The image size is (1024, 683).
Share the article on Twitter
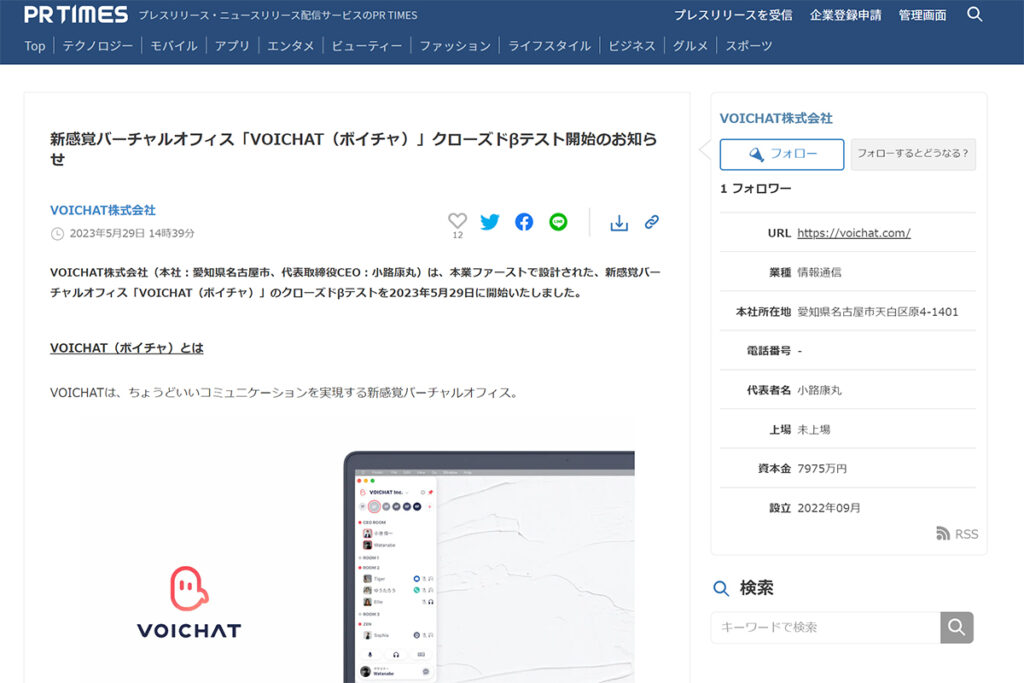[489, 222]
